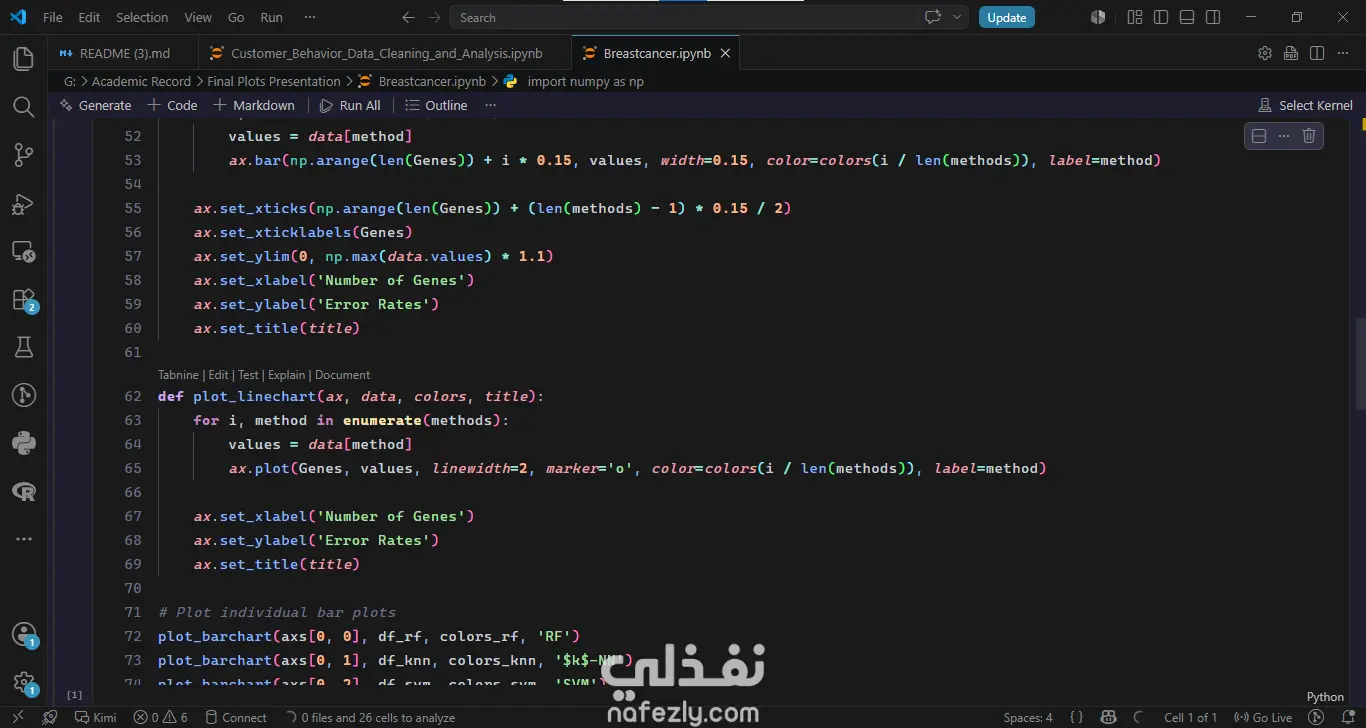Open the Explorer view in activity bar
Image resolution: width=1366 pixels, height=728 pixels.
click(x=23, y=59)
